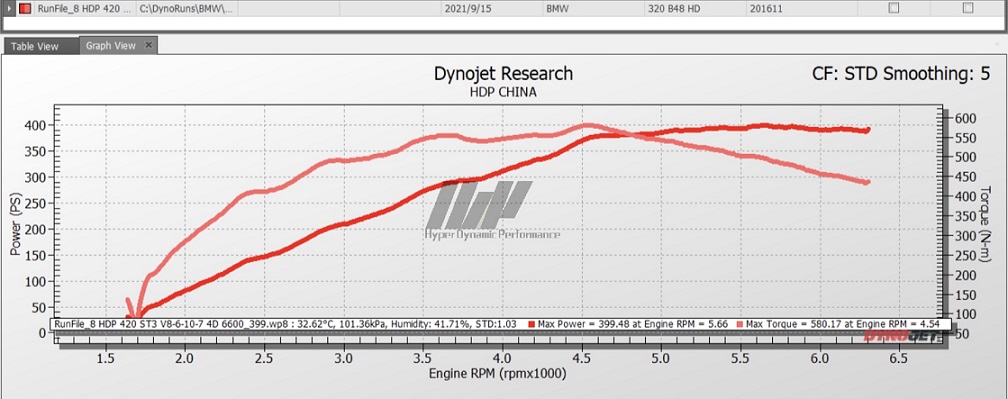Click the HDP CHINA subtitle
1008x399 pixels.
(x=503, y=92)
